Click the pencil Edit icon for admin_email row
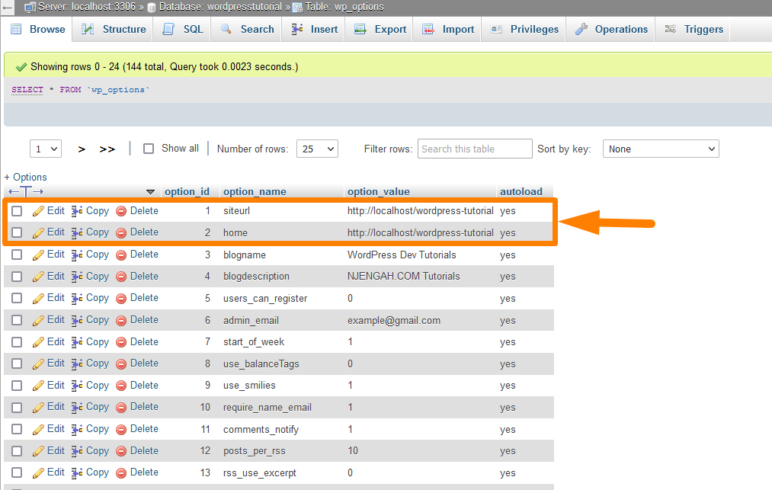Viewport: 772px width, 490px height. [38, 320]
